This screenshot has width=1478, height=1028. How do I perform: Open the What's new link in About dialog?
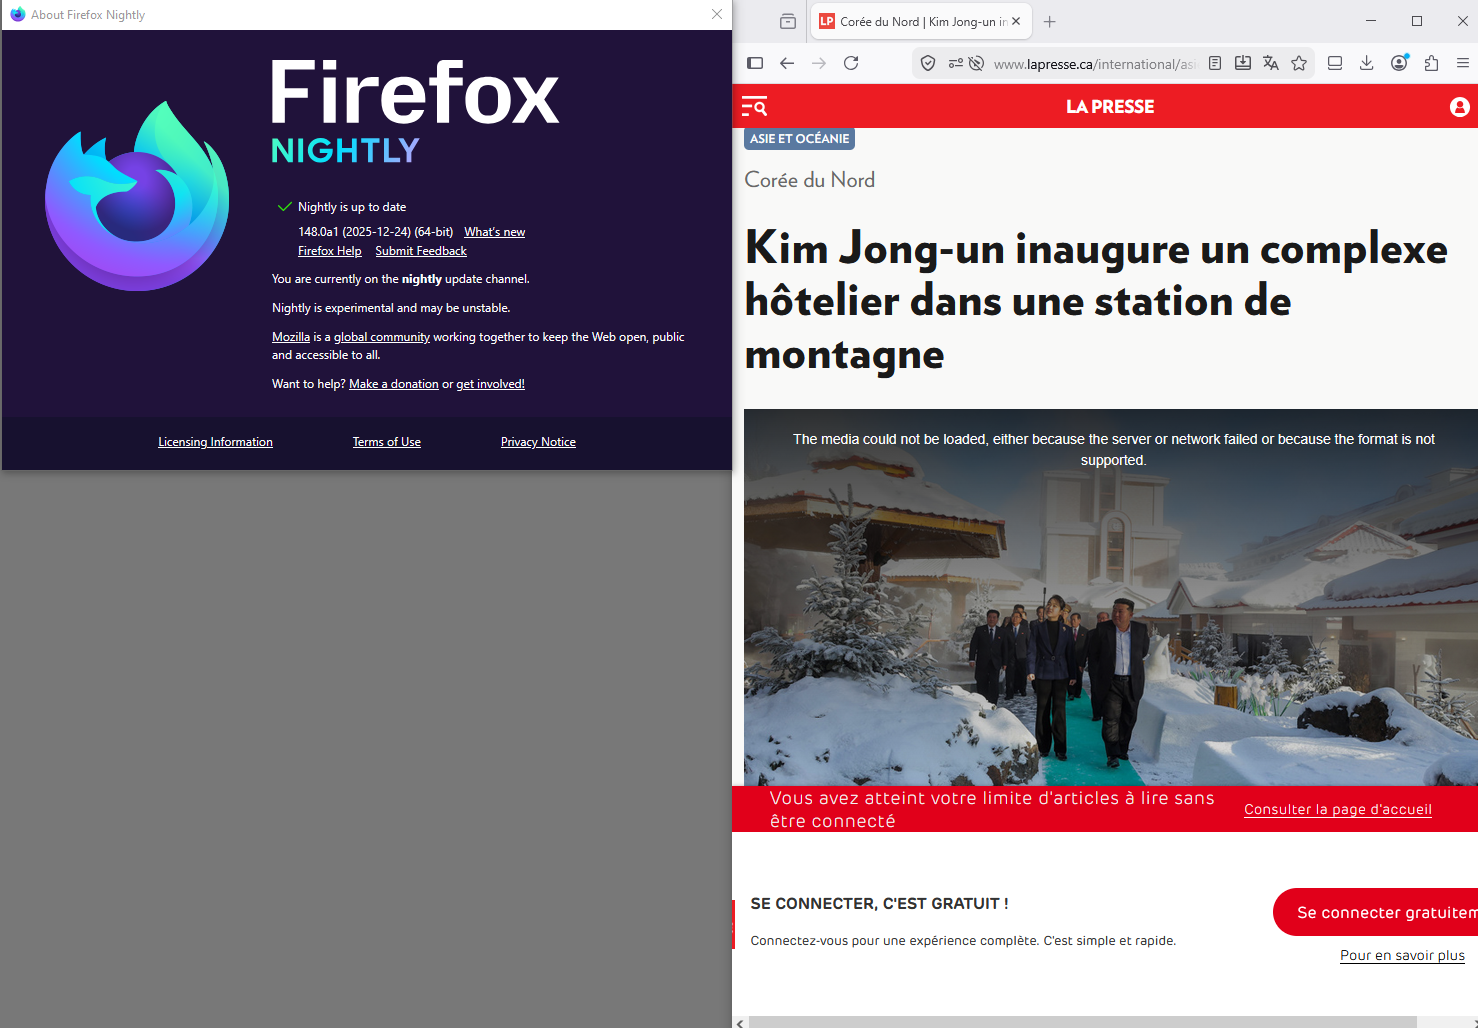[x=494, y=232]
